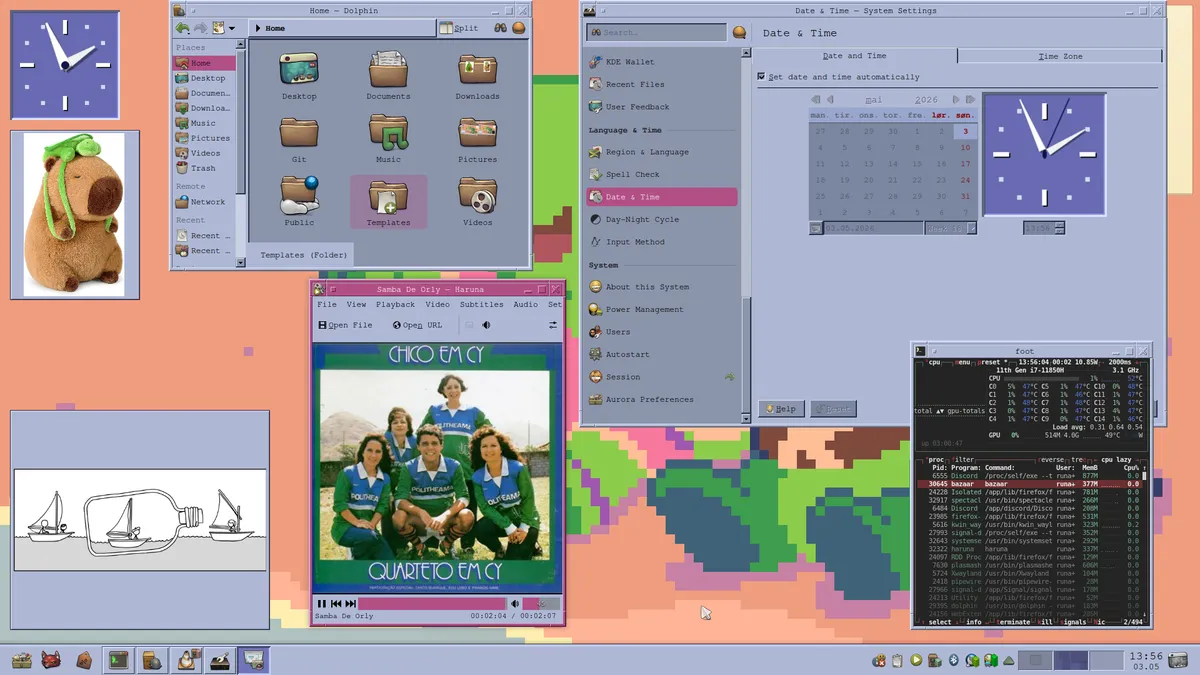Screen dimensions: 1200x675
Task: Click the btop menu option
Action: pyautogui.click(x=964, y=363)
